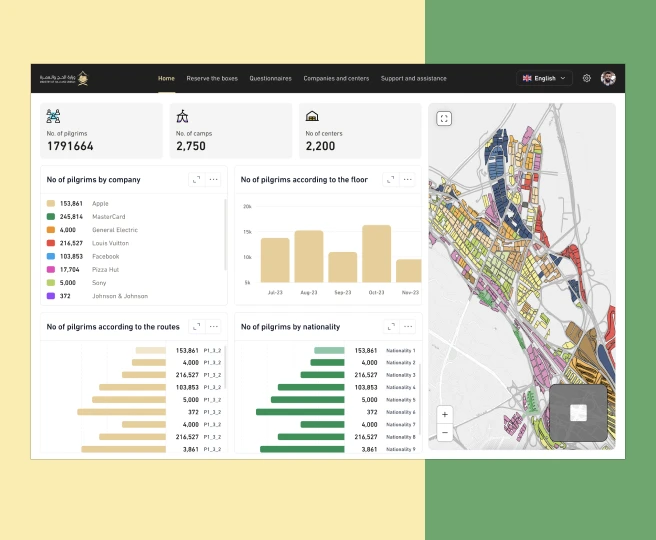
Task: Expand the pilgrims by floor chart
Action: (x=391, y=179)
